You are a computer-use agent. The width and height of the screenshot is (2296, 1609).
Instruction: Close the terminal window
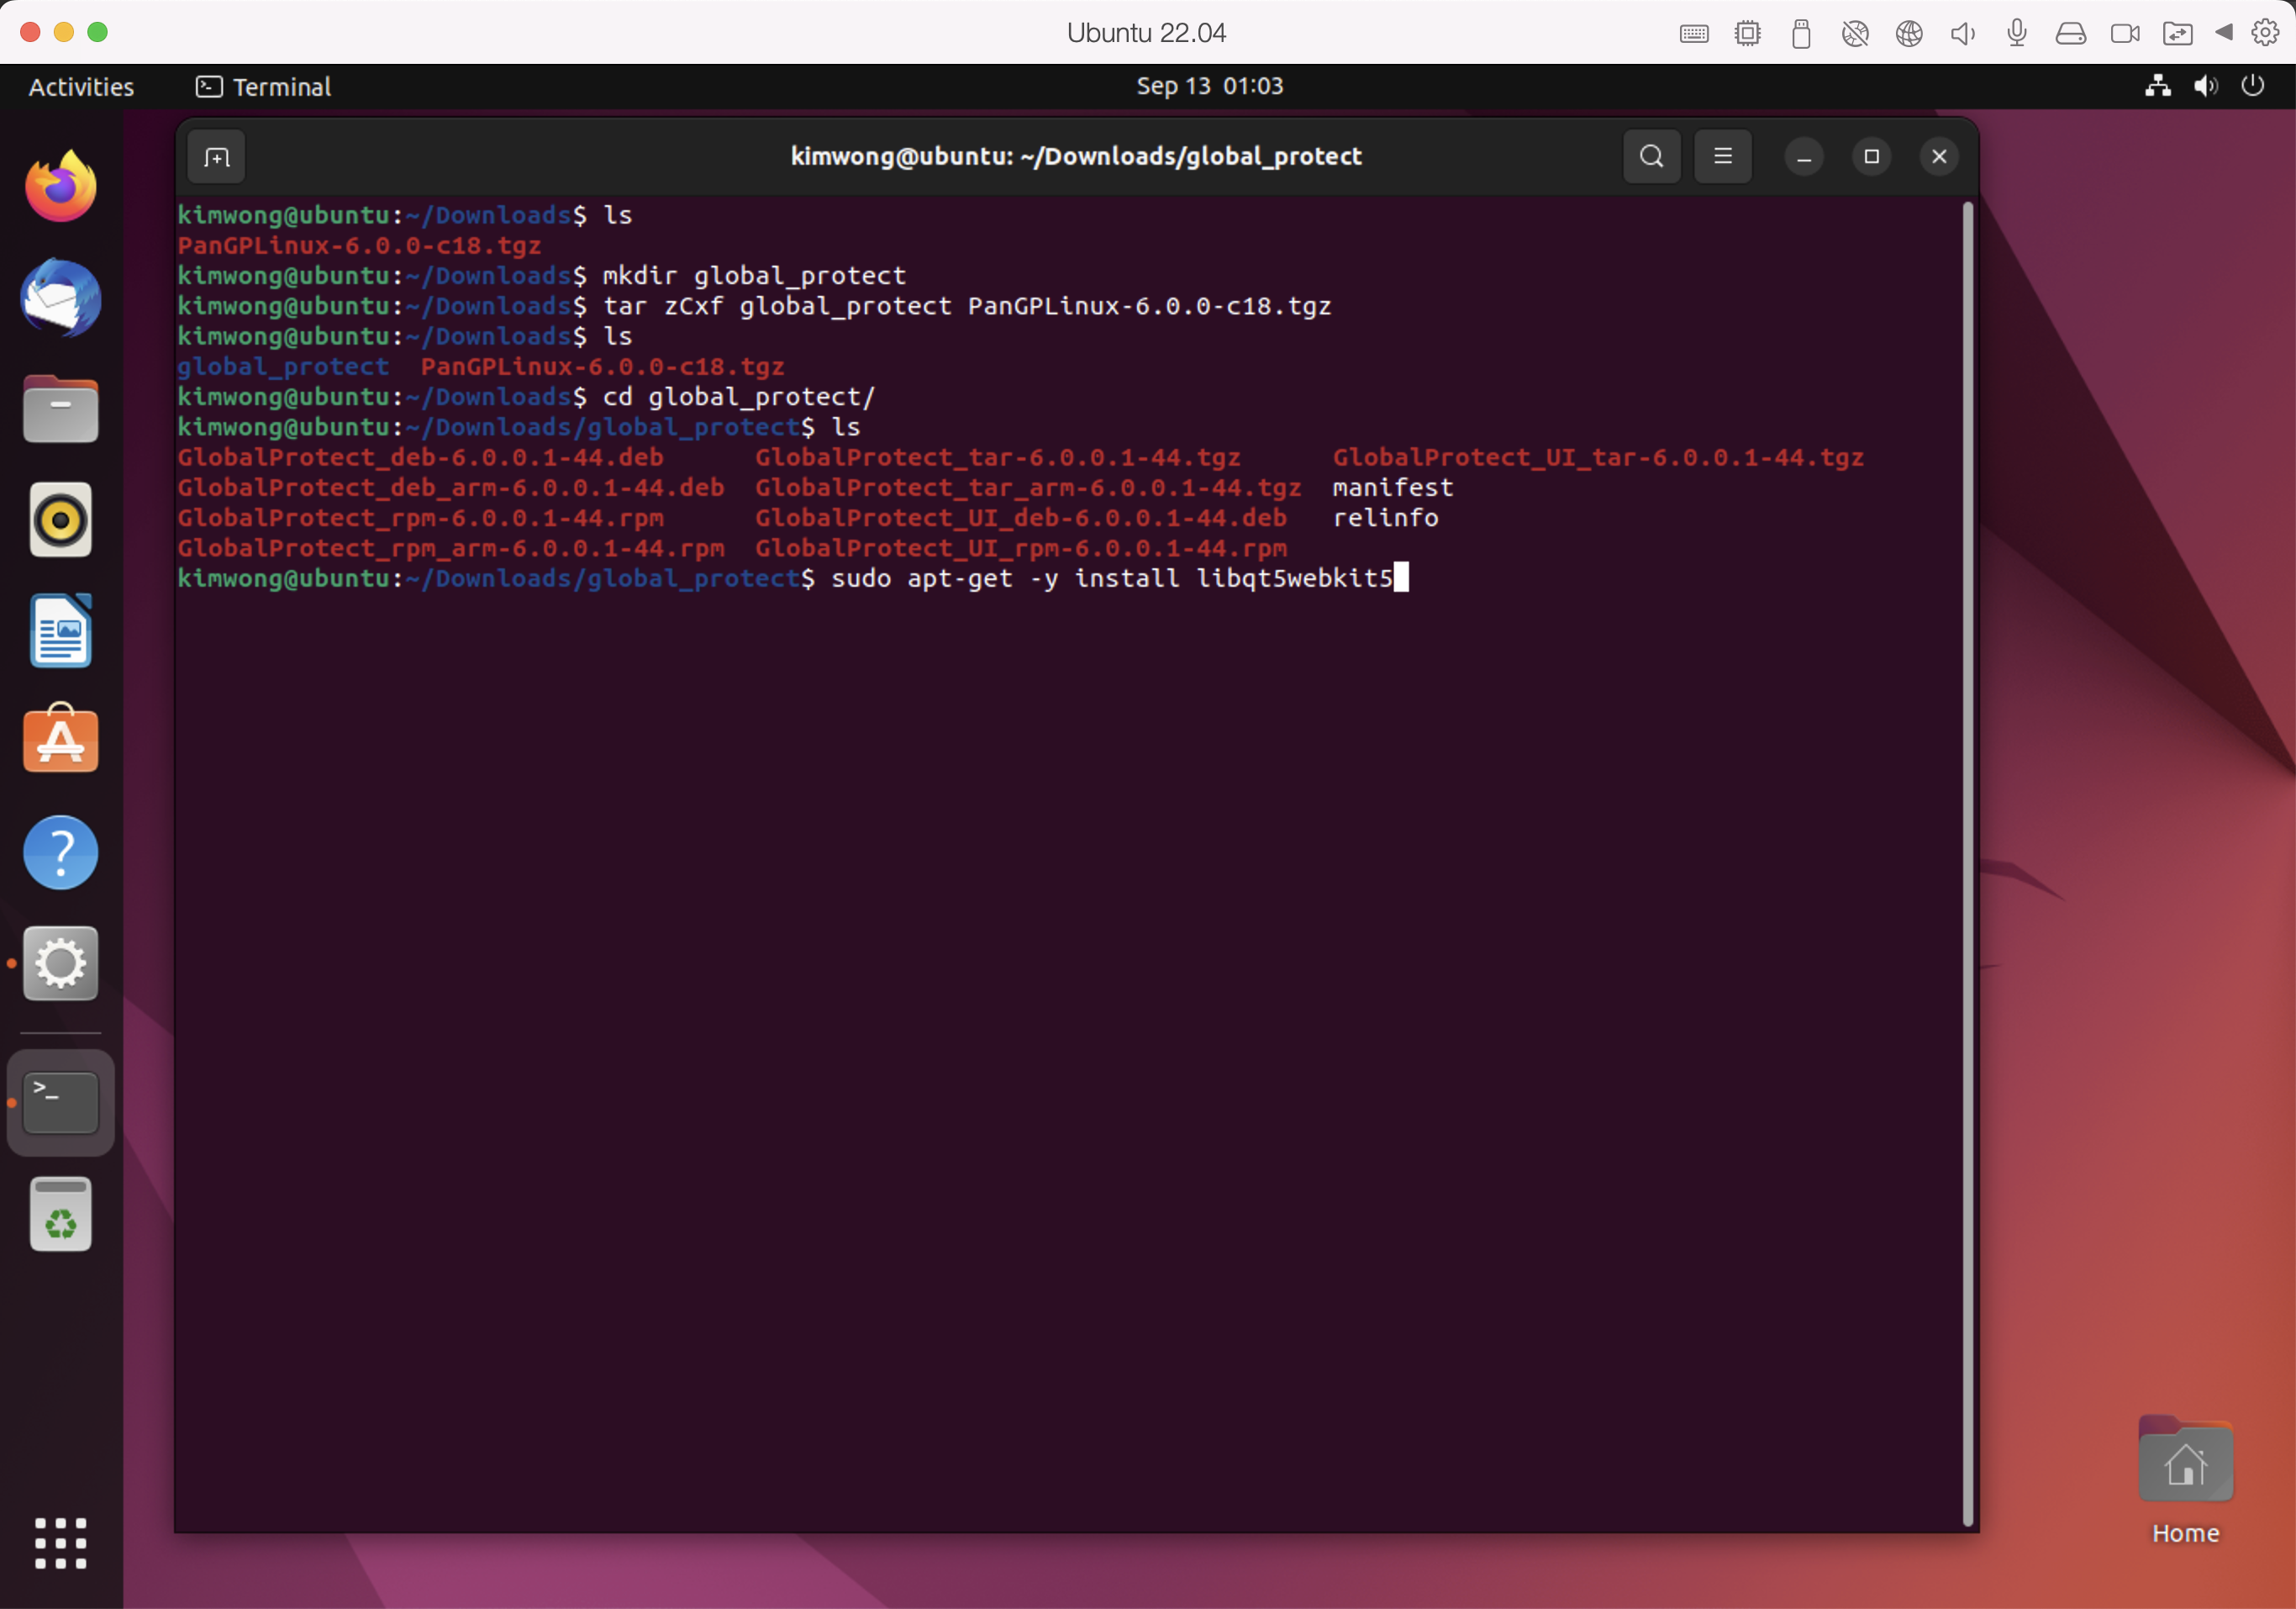point(1938,157)
